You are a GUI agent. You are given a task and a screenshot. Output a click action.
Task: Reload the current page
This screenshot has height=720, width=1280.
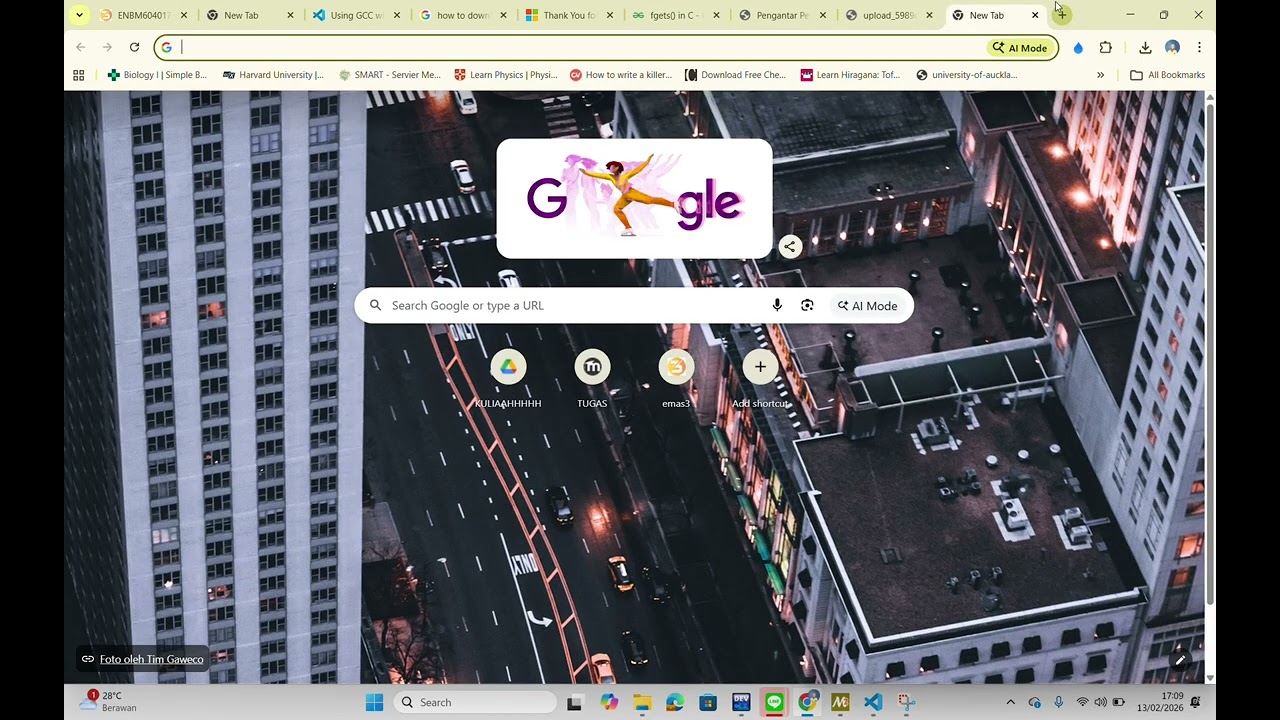[134, 47]
